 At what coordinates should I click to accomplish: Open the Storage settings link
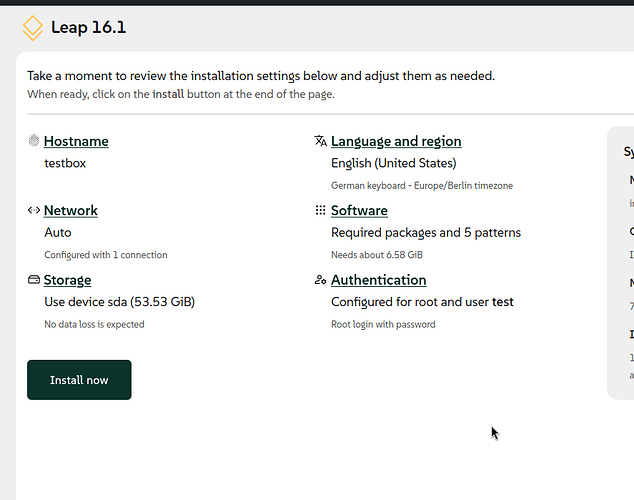[x=68, y=280]
